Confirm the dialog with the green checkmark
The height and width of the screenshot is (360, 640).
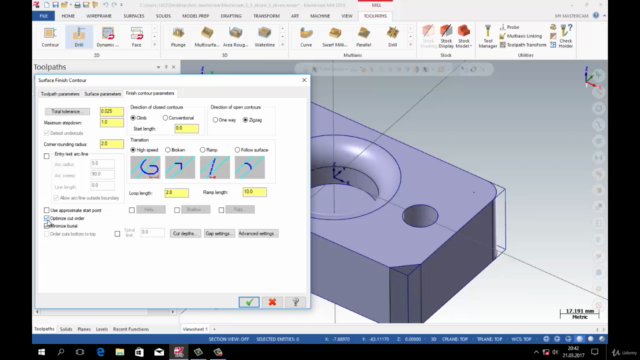click(249, 302)
